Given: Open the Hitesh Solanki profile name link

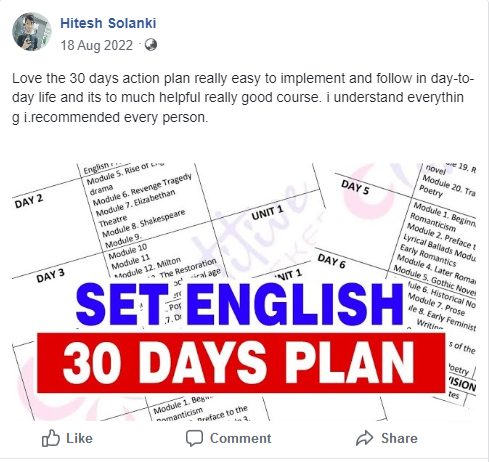Looking at the screenshot, I should (x=108, y=23).
